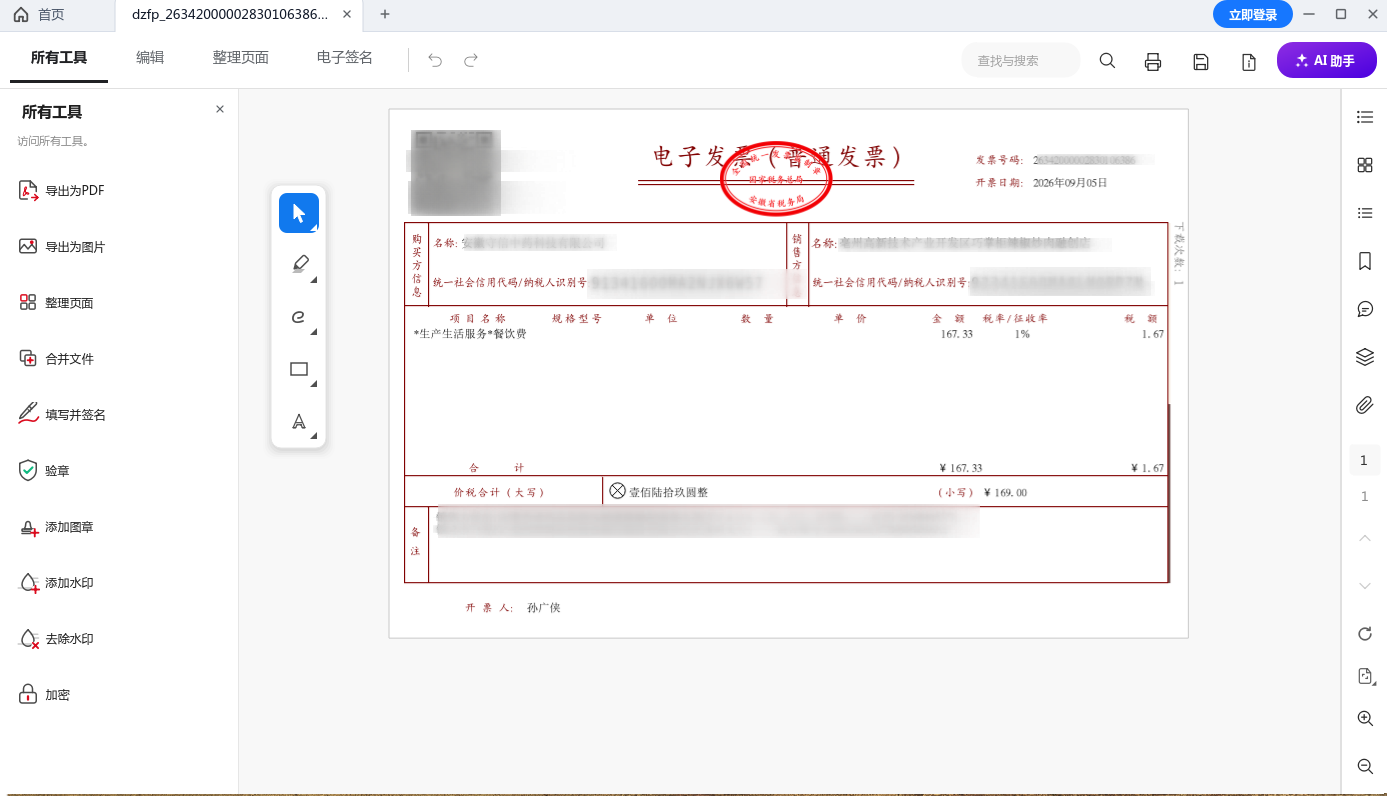Close the 所有工具 side panel
Screen dimensions: 1387x796
click(220, 109)
